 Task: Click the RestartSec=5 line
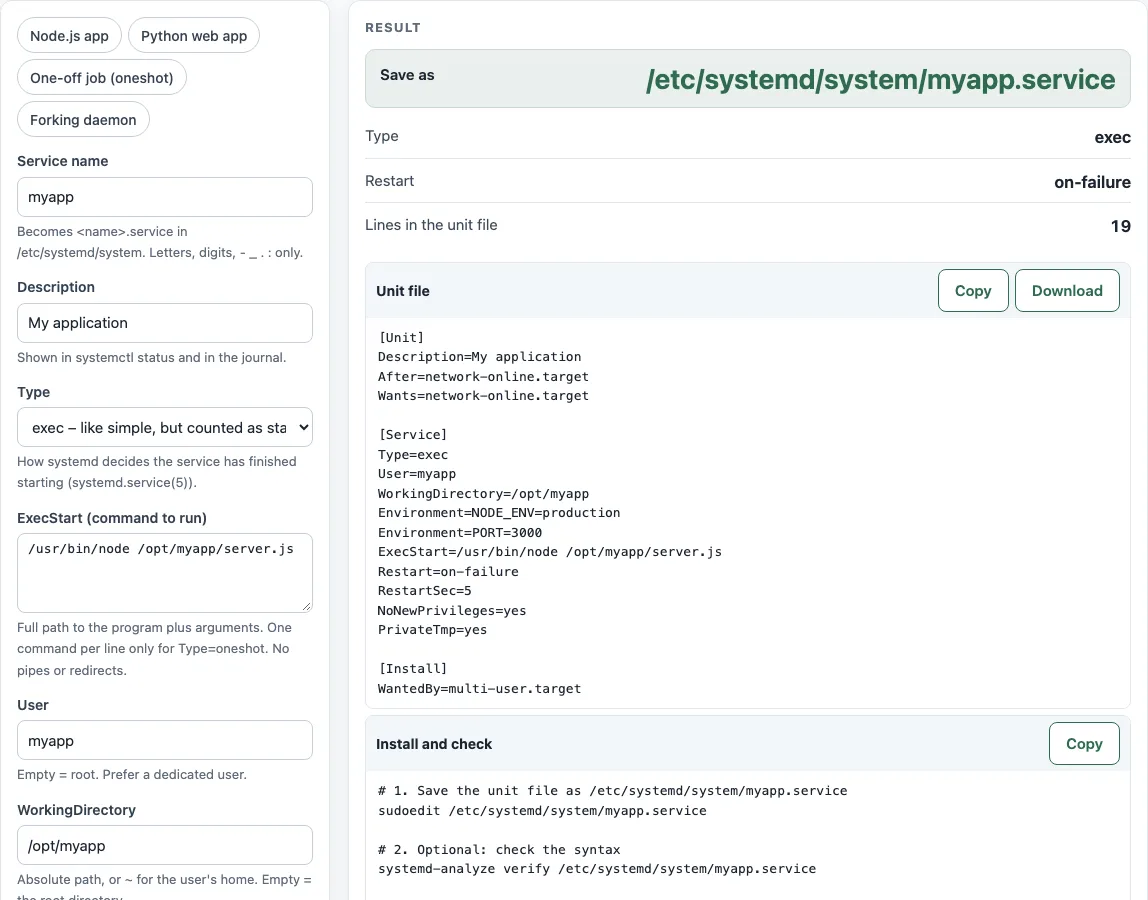click(x=425, y=590)
